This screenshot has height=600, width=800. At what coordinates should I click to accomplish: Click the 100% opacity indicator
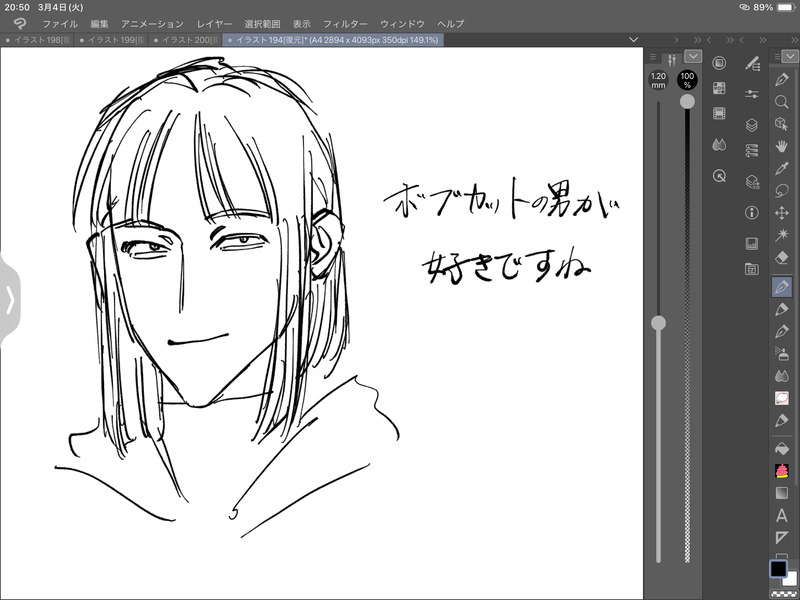[x=687, y=80]
